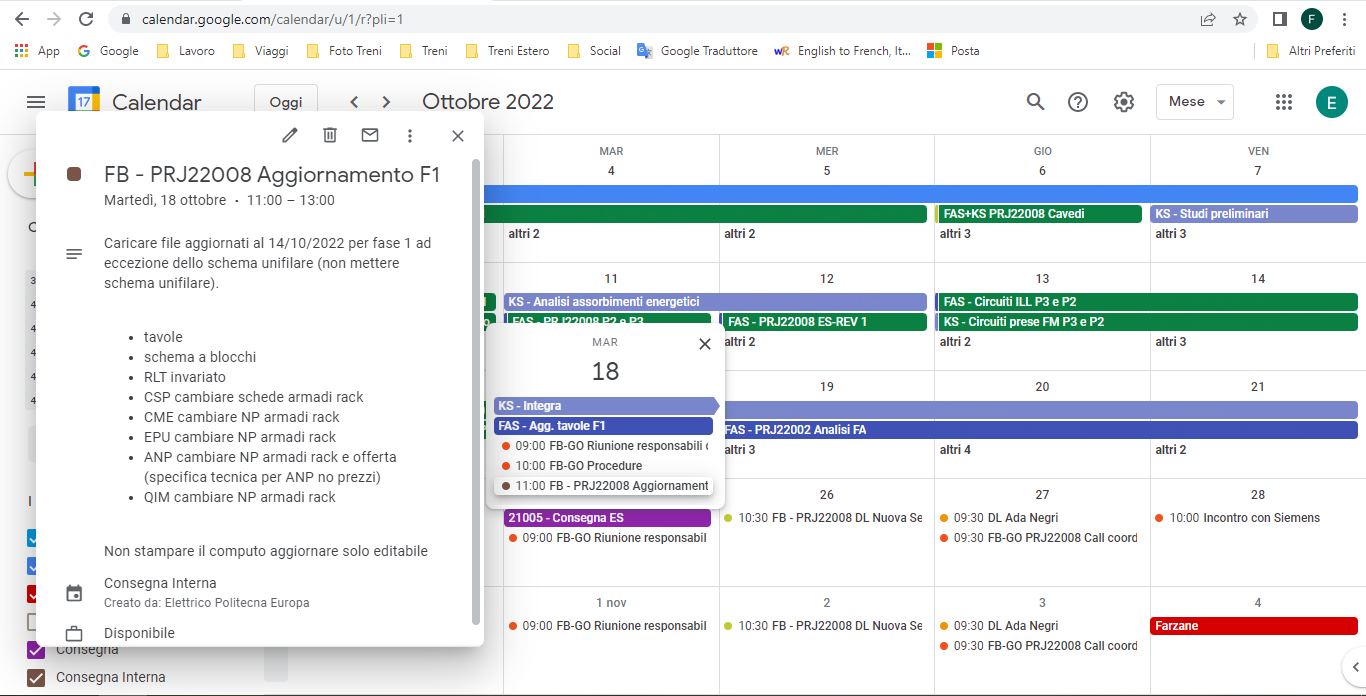This screenshot has height=696, width=1366.
Task: Toggle the Consegna Interna calendar checkbox
Action: point(36,678)
